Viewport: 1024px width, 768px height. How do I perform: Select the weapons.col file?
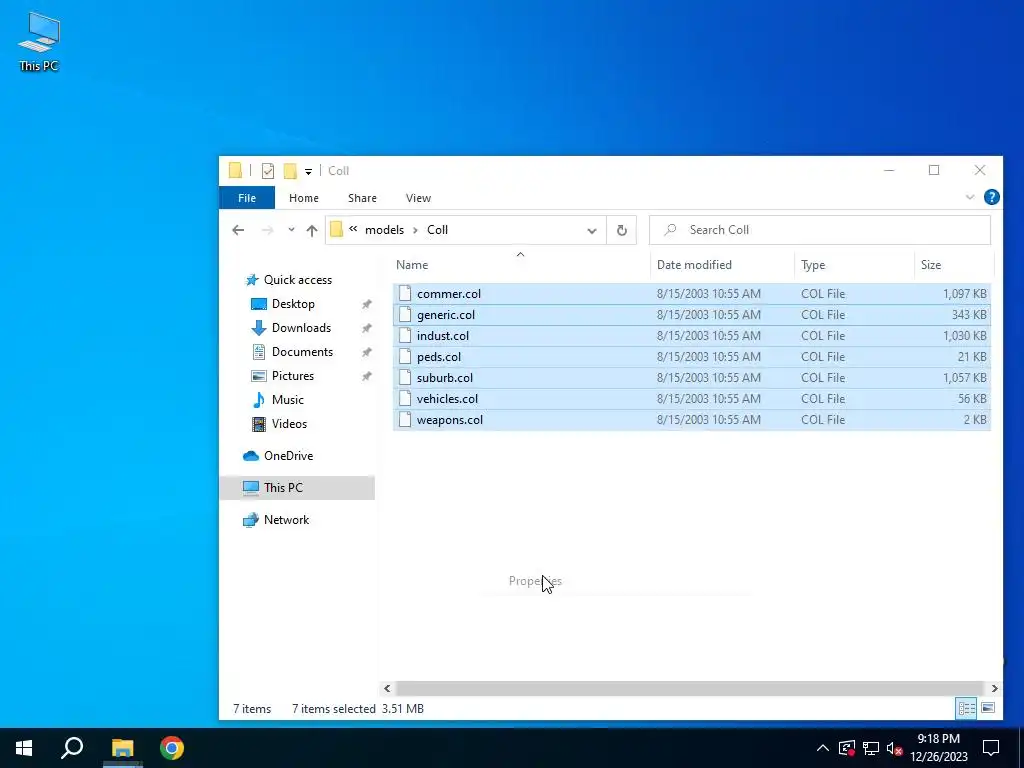[x=692, y=419]
